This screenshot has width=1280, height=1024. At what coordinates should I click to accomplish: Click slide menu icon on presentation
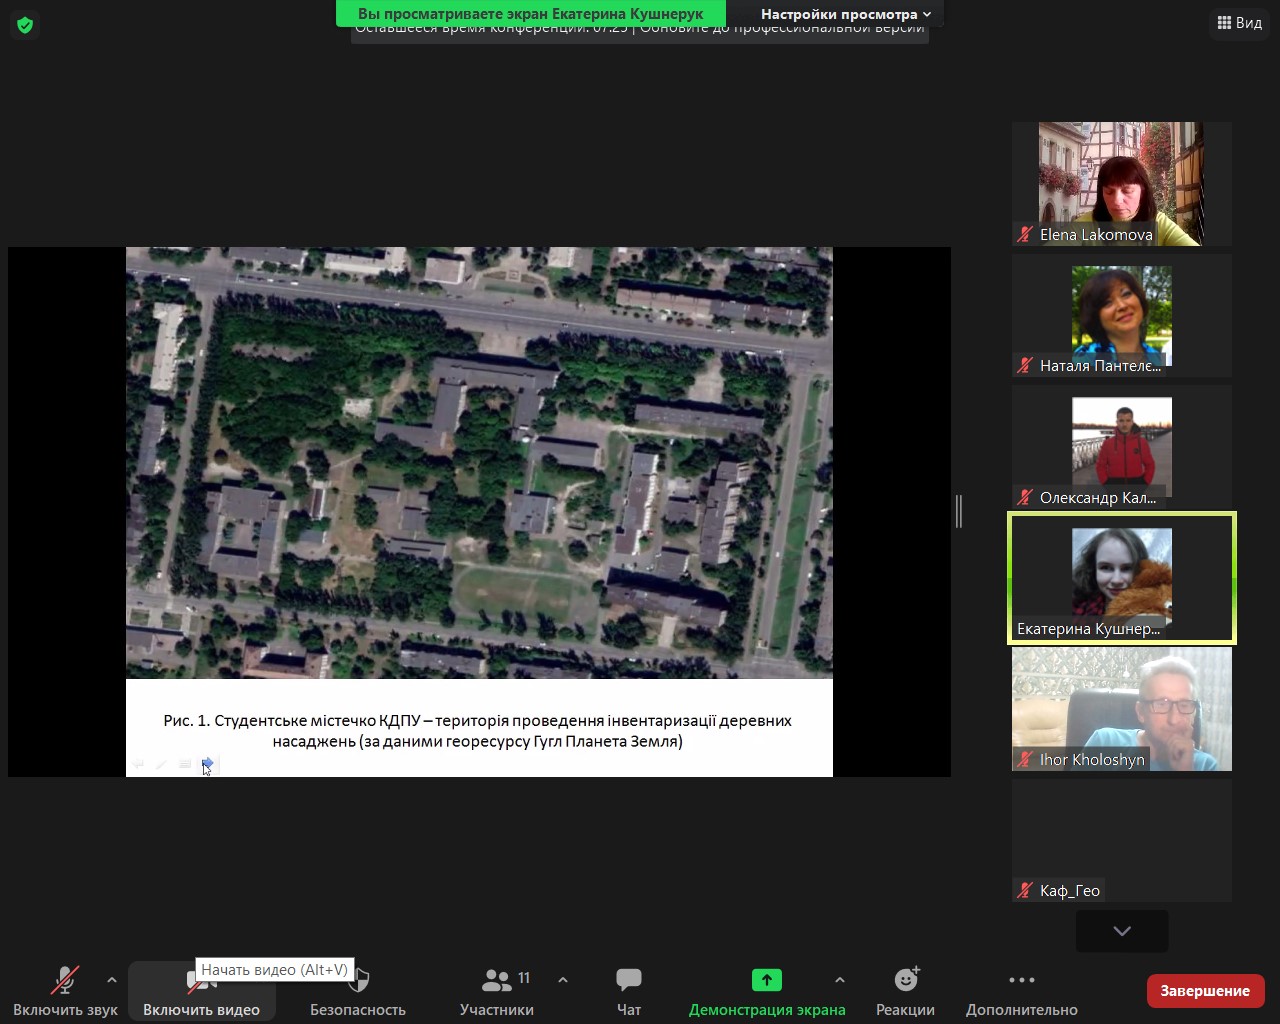pos(185,764)
